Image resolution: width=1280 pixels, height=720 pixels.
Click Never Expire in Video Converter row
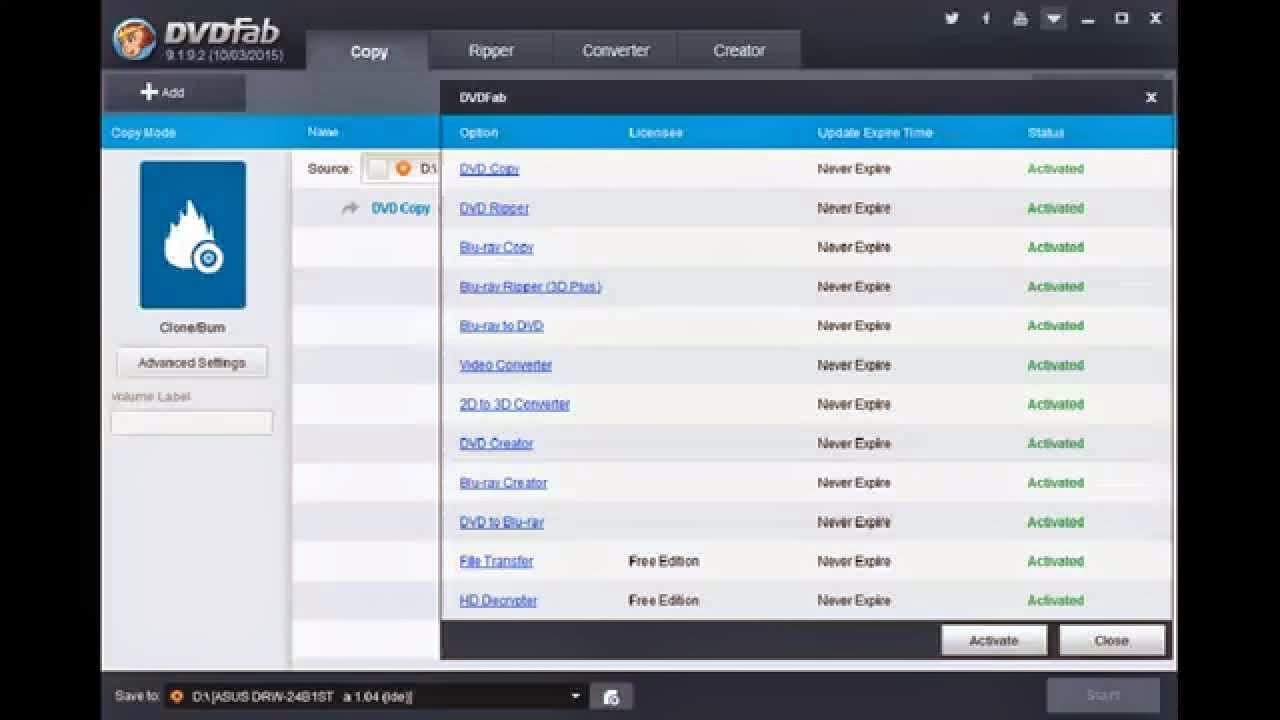tap(854, 365)
